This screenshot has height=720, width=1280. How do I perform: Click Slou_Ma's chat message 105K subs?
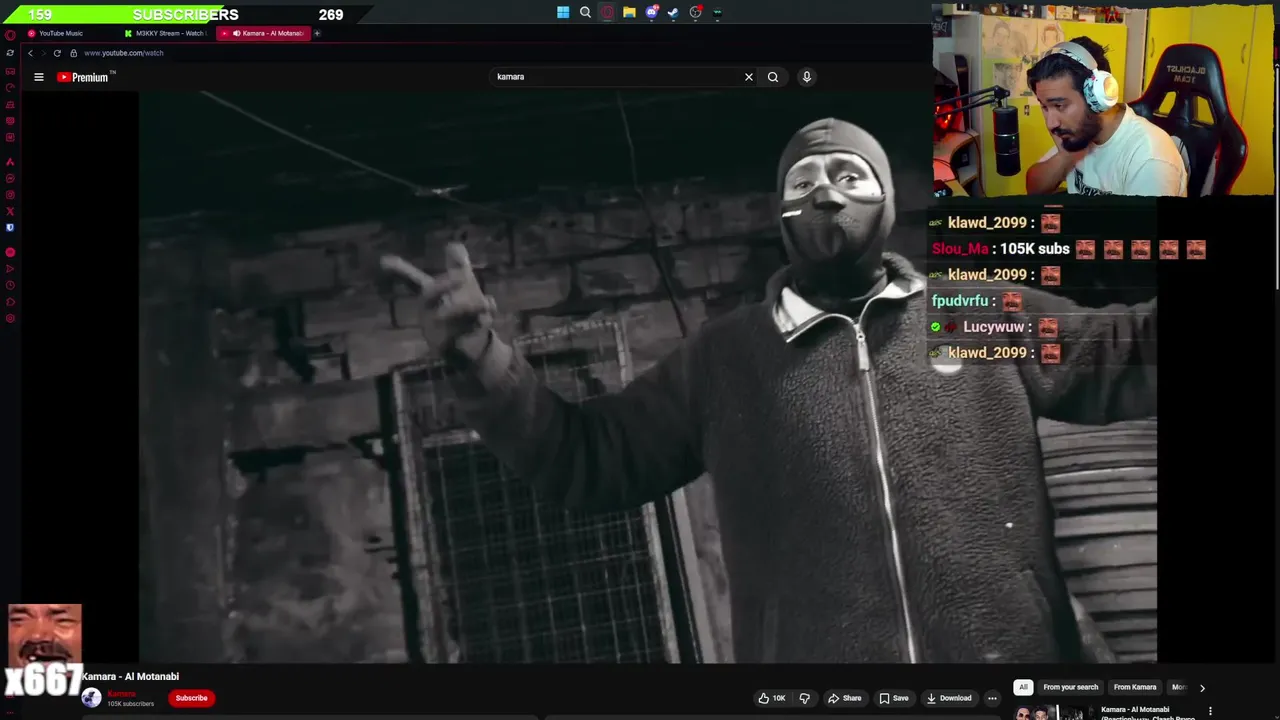click(1033, 249)
